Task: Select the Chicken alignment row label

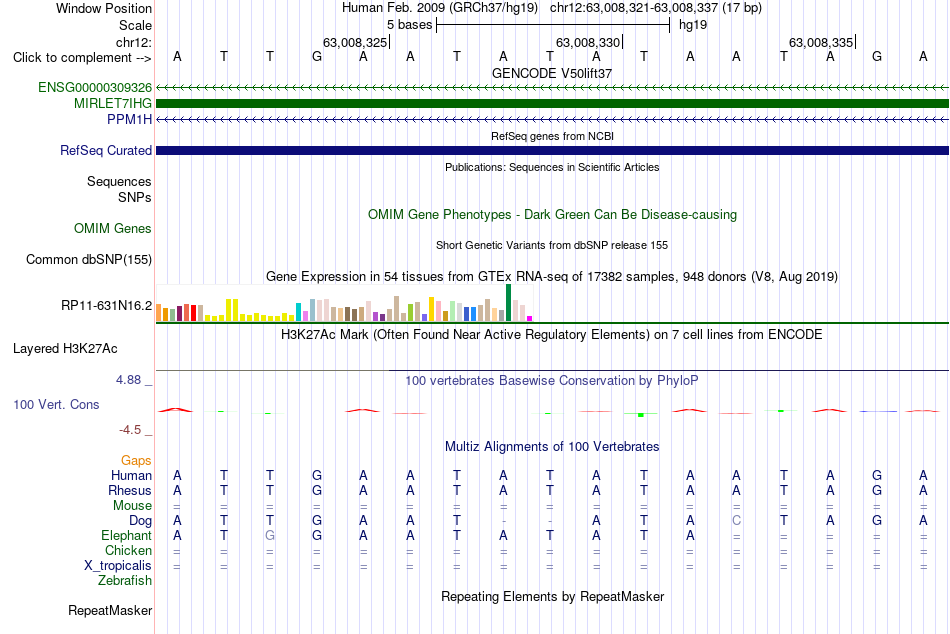Action: click(x=128, y=550)
